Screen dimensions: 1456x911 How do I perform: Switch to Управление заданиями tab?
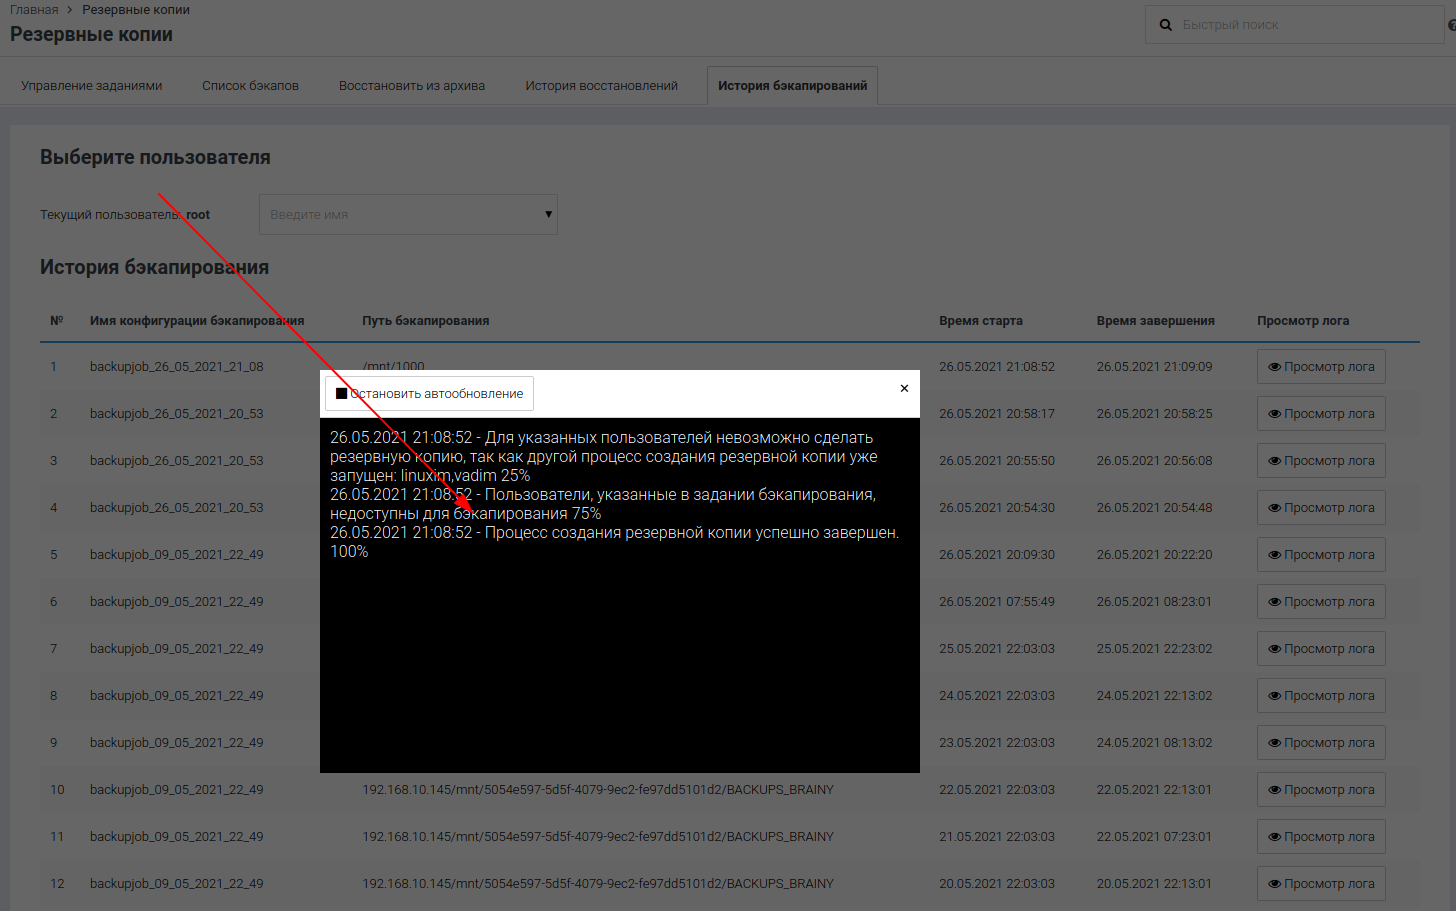pos(91,86)
